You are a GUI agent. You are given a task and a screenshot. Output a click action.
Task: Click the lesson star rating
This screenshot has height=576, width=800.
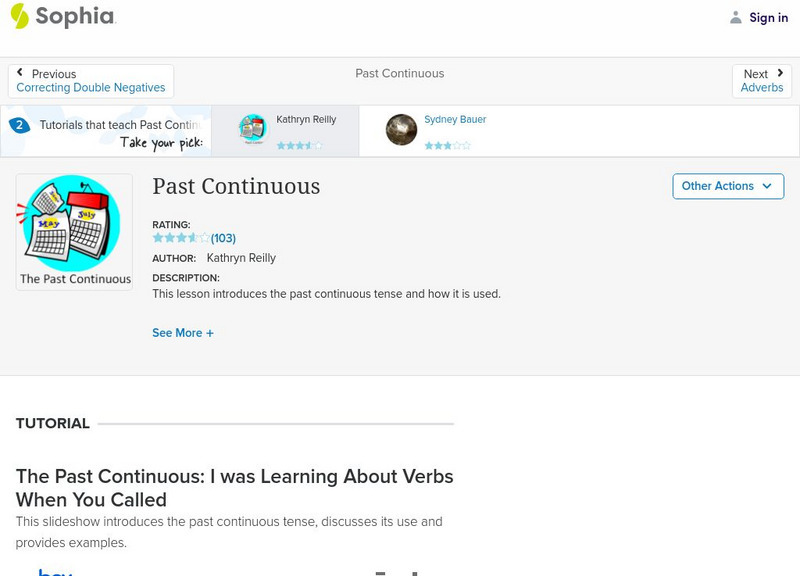[x=181, y=238]
